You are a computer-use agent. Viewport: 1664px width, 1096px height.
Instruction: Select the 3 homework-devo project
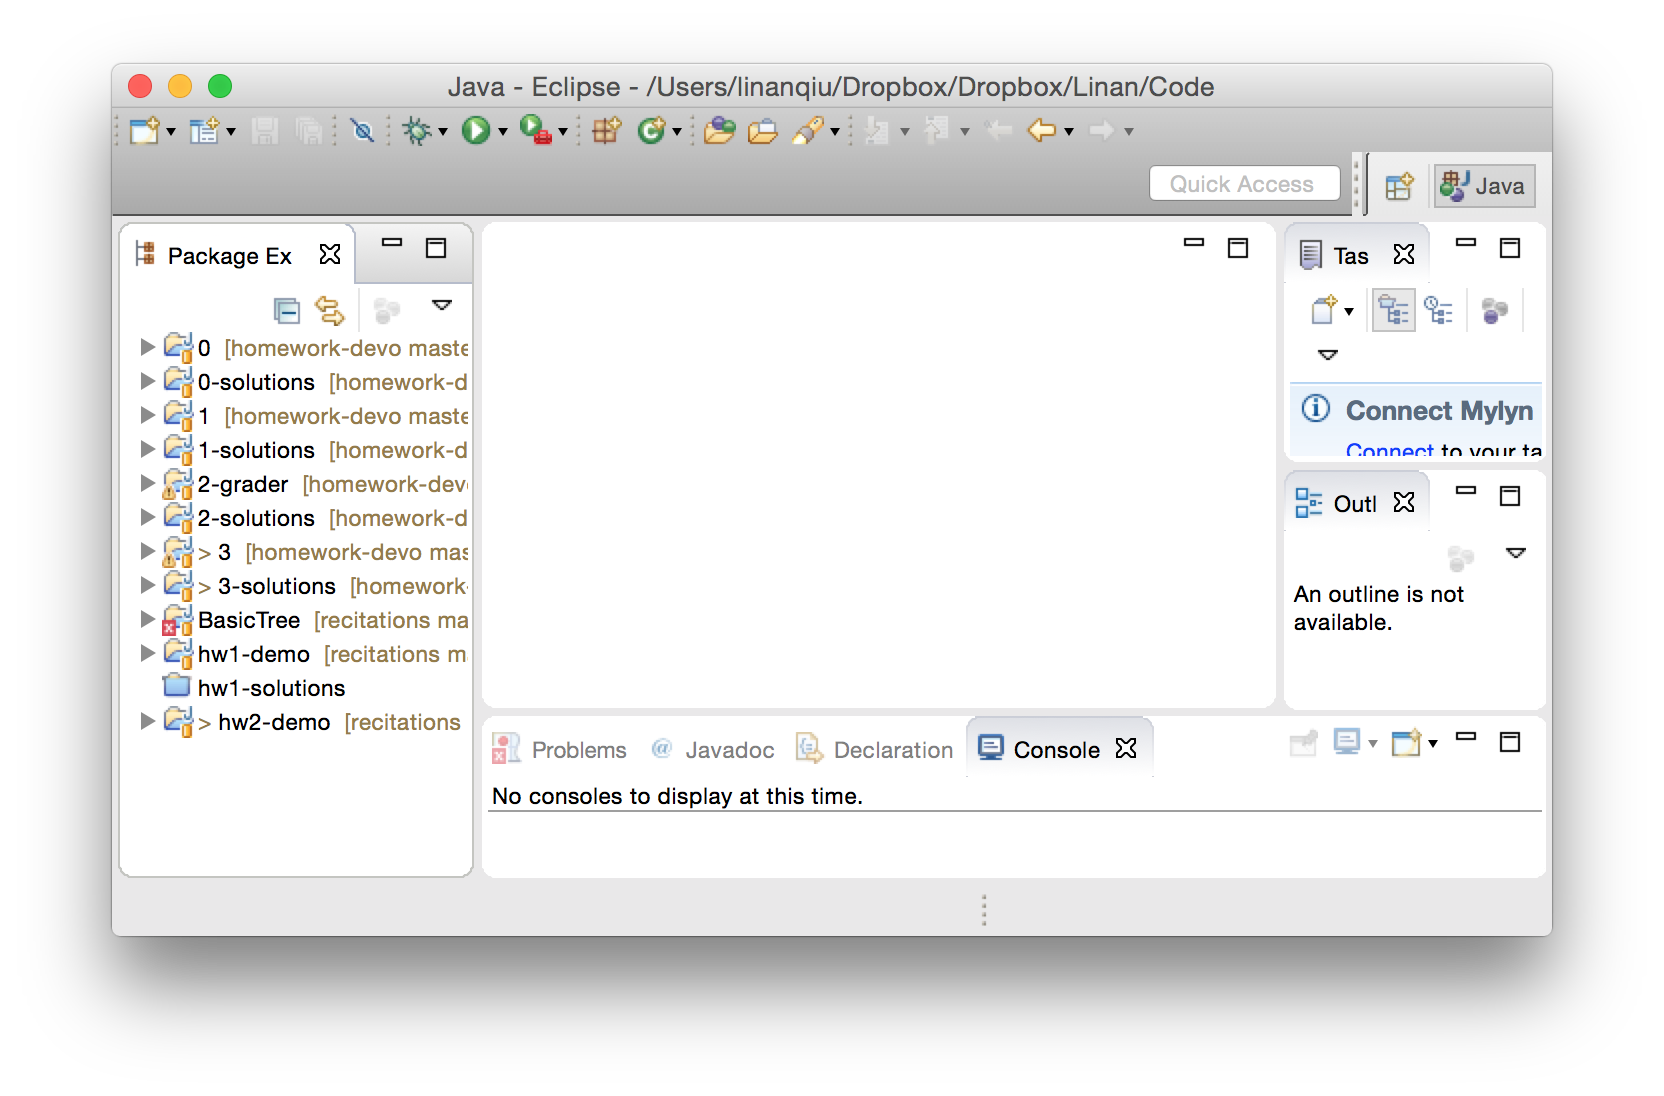point(316,552)
